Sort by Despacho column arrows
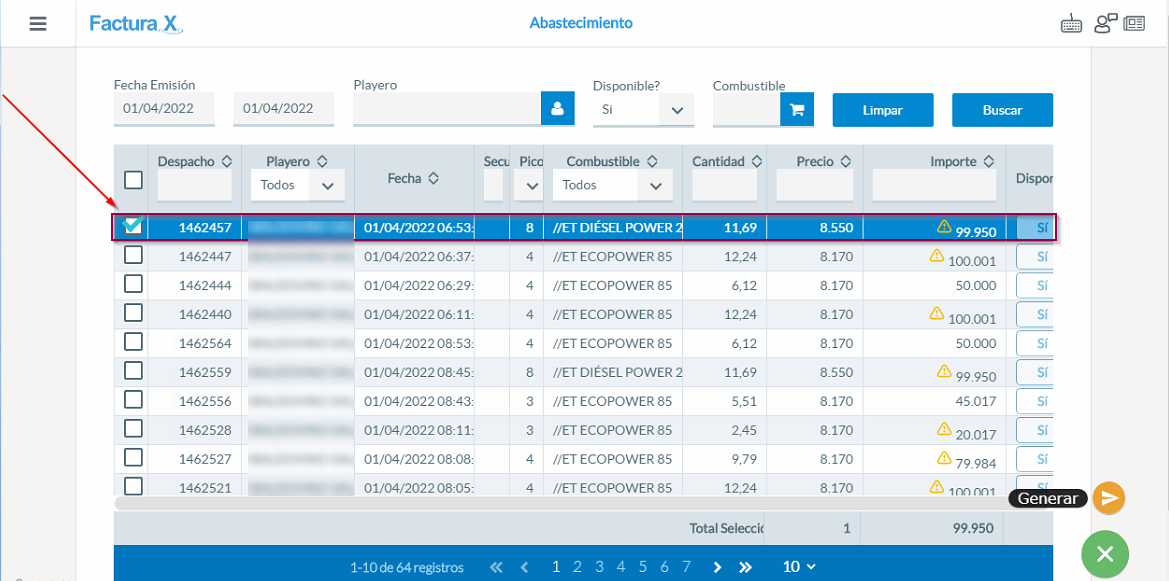Image resolution: width=1169 pixels, height=581 pixels. click(x=227, y=162)
